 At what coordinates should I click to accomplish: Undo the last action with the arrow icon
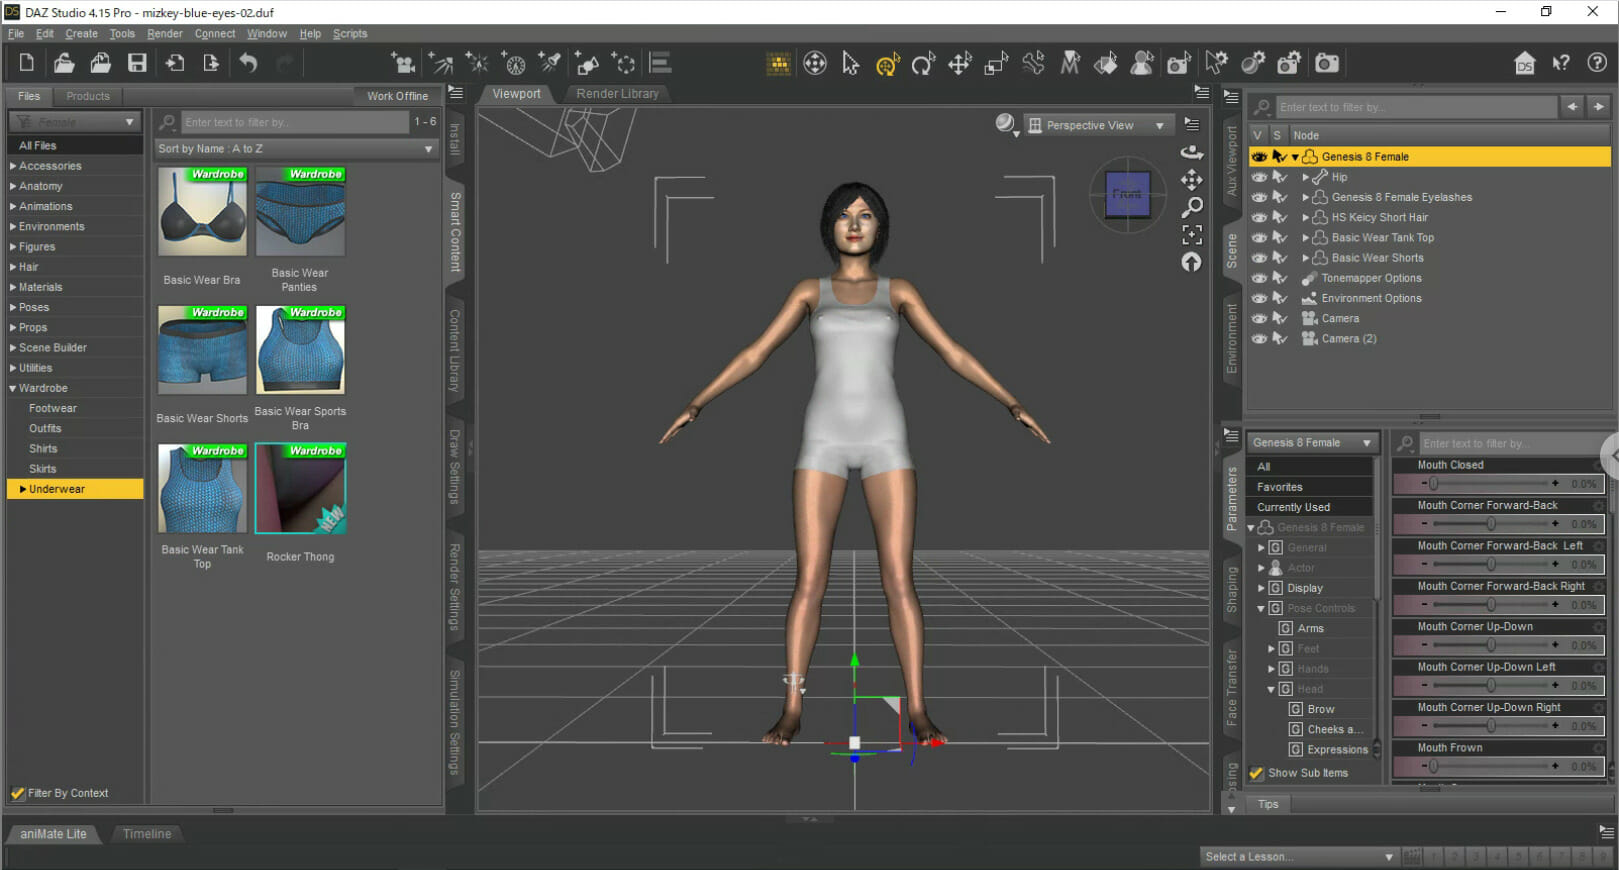(x=248, y=63)
